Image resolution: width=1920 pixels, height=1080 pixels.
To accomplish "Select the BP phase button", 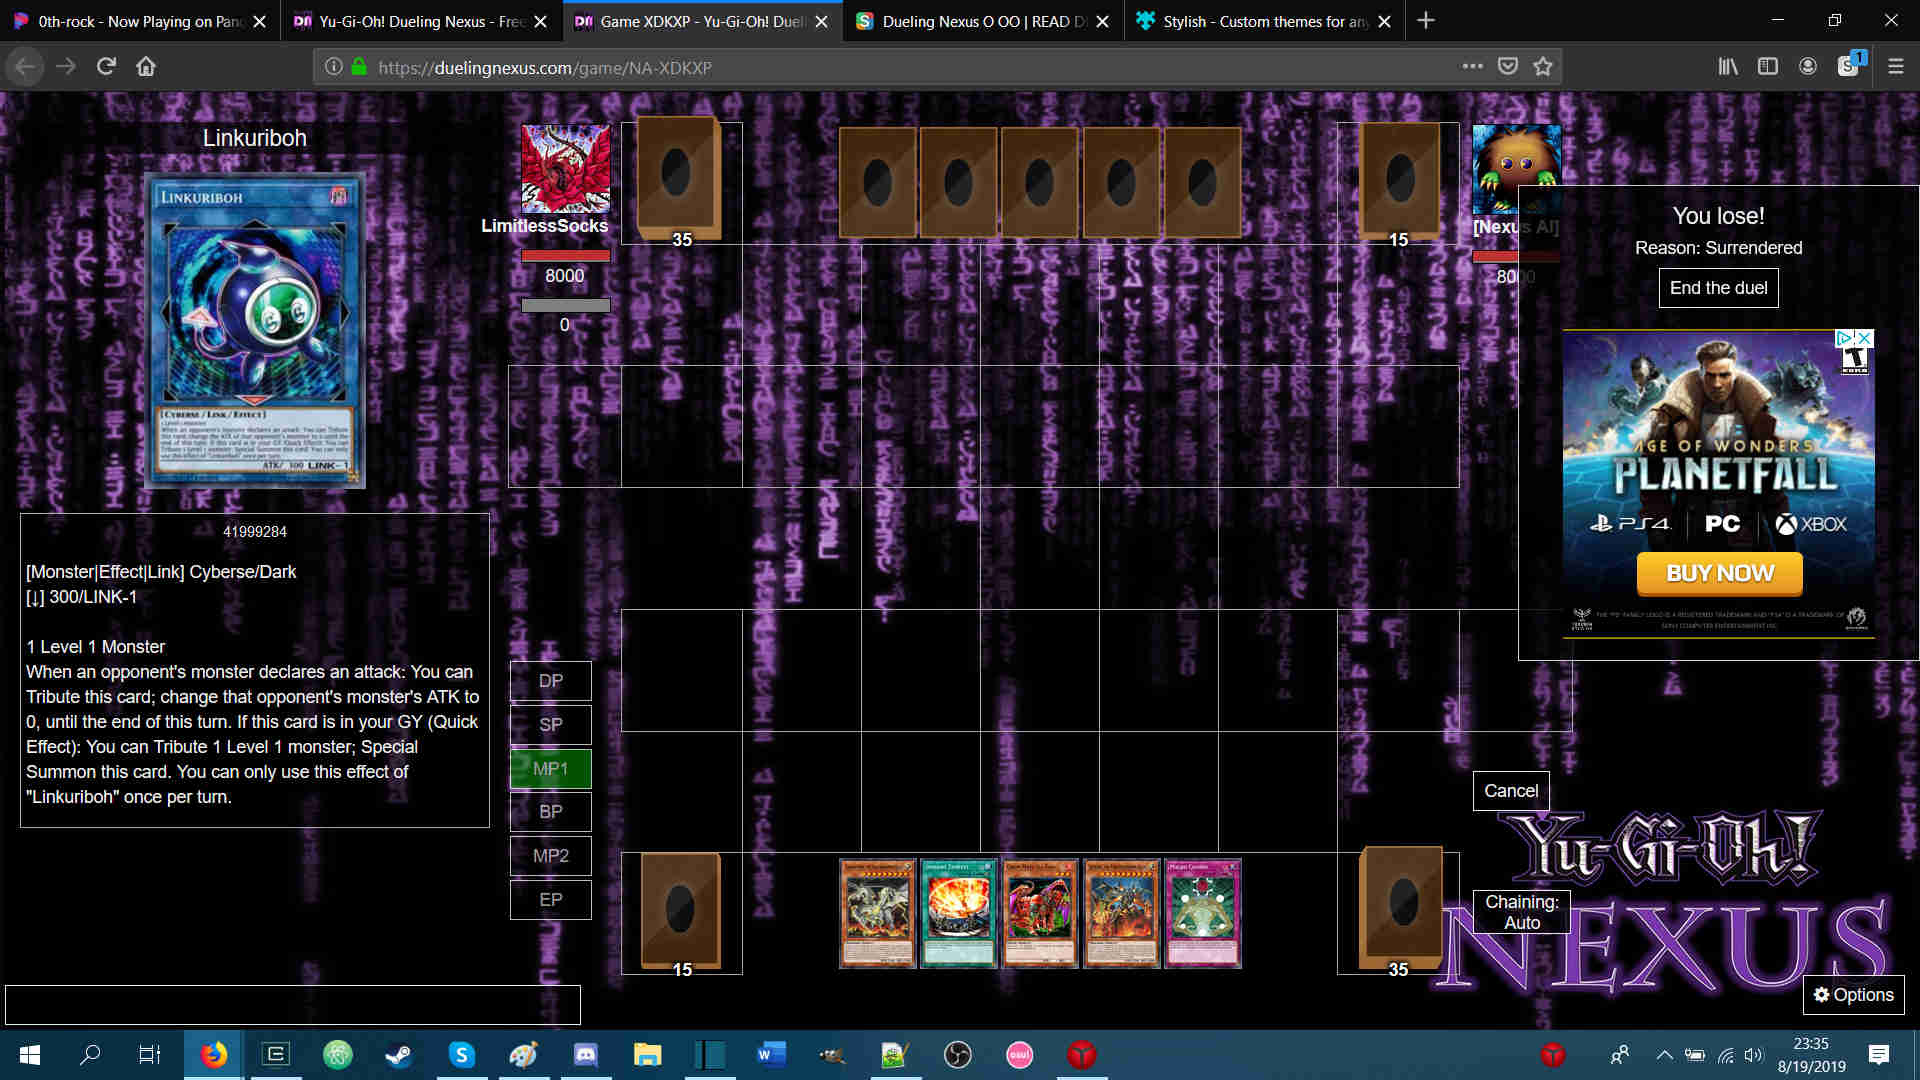I will click(551, 812).
